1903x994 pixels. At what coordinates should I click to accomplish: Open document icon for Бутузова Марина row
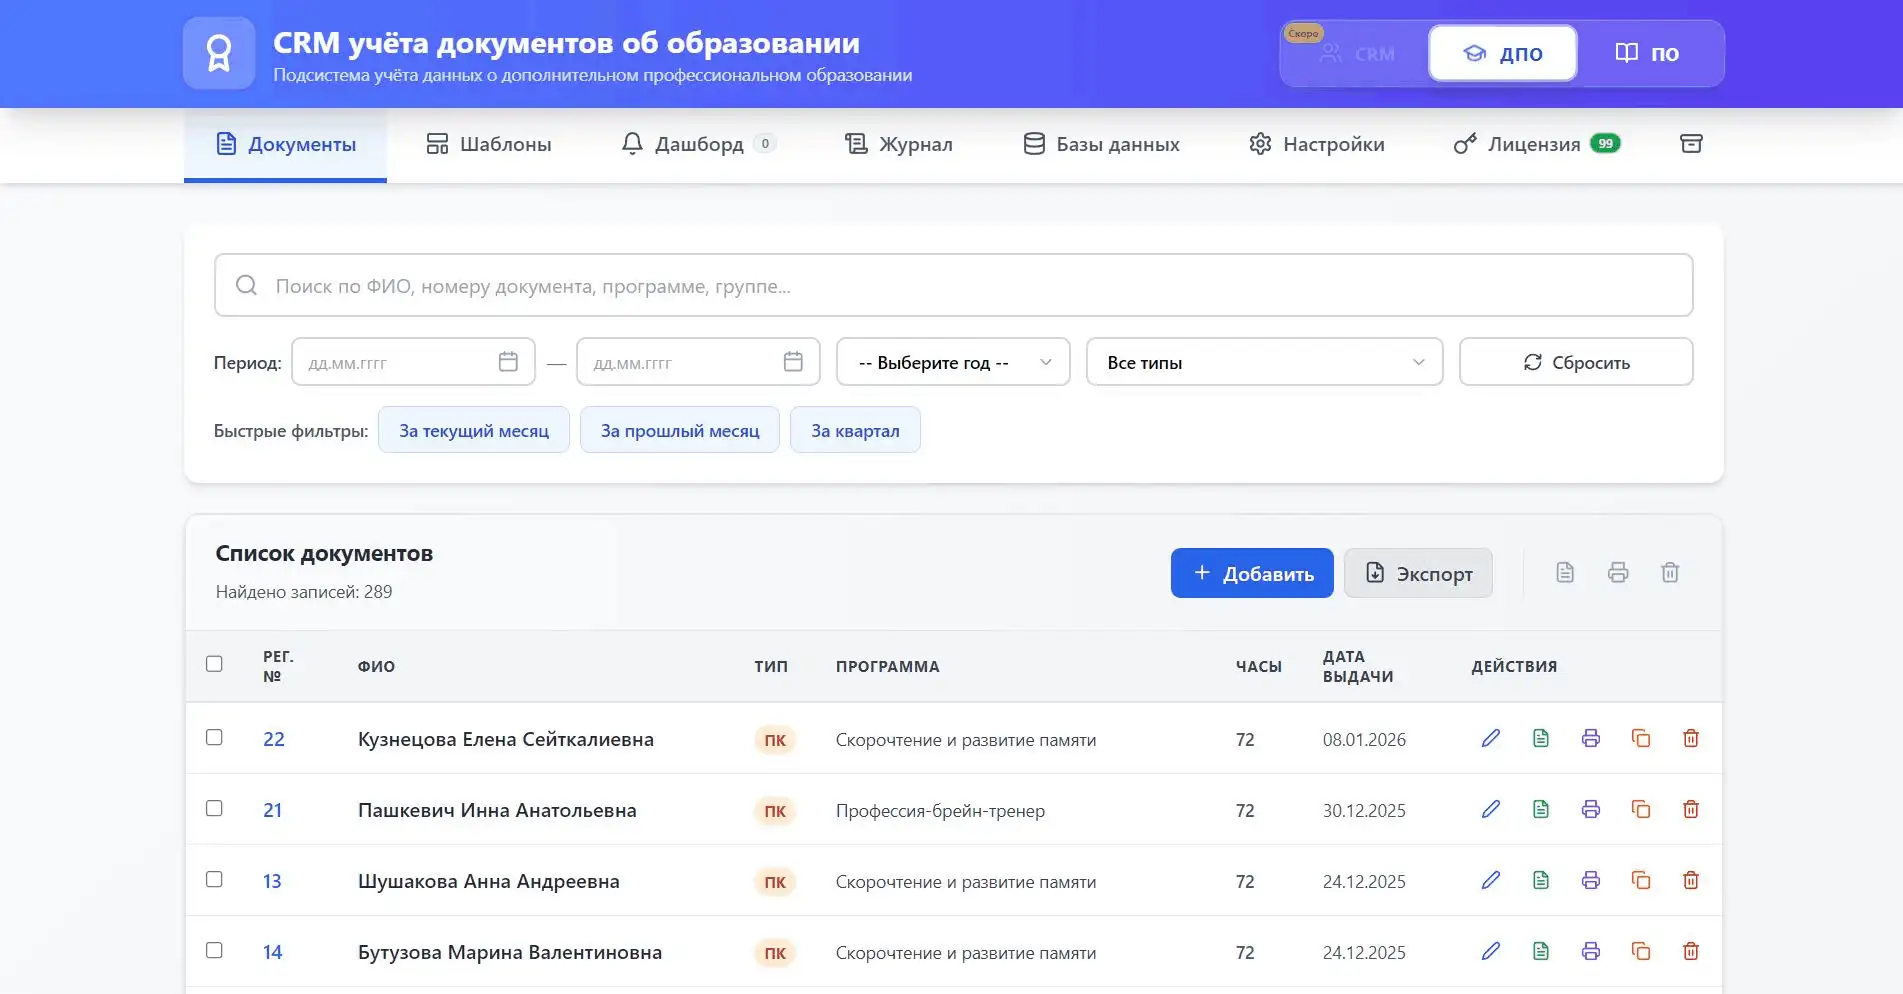[1541, 951]
